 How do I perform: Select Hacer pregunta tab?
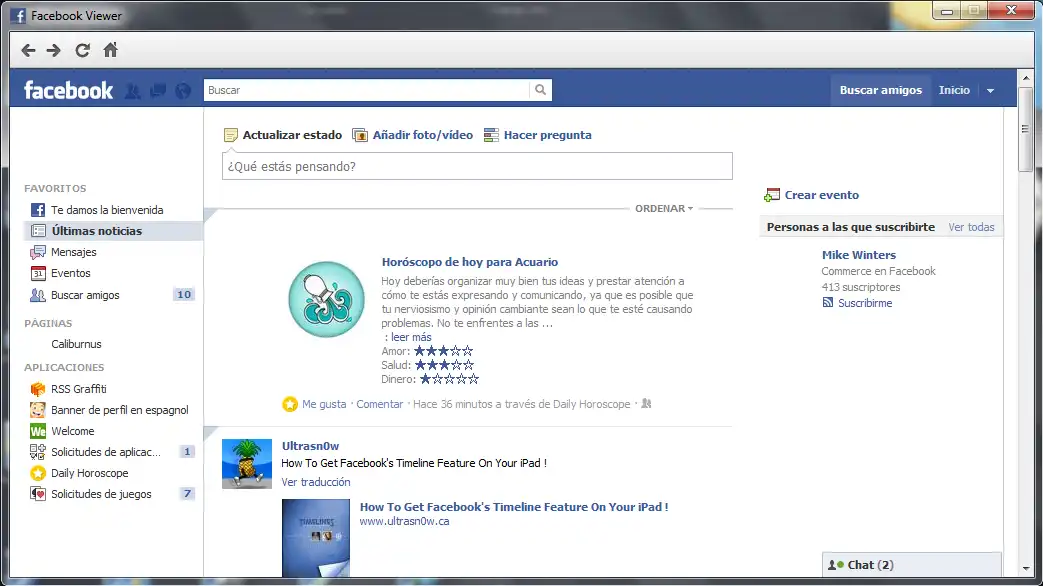(x=547, y=135)
